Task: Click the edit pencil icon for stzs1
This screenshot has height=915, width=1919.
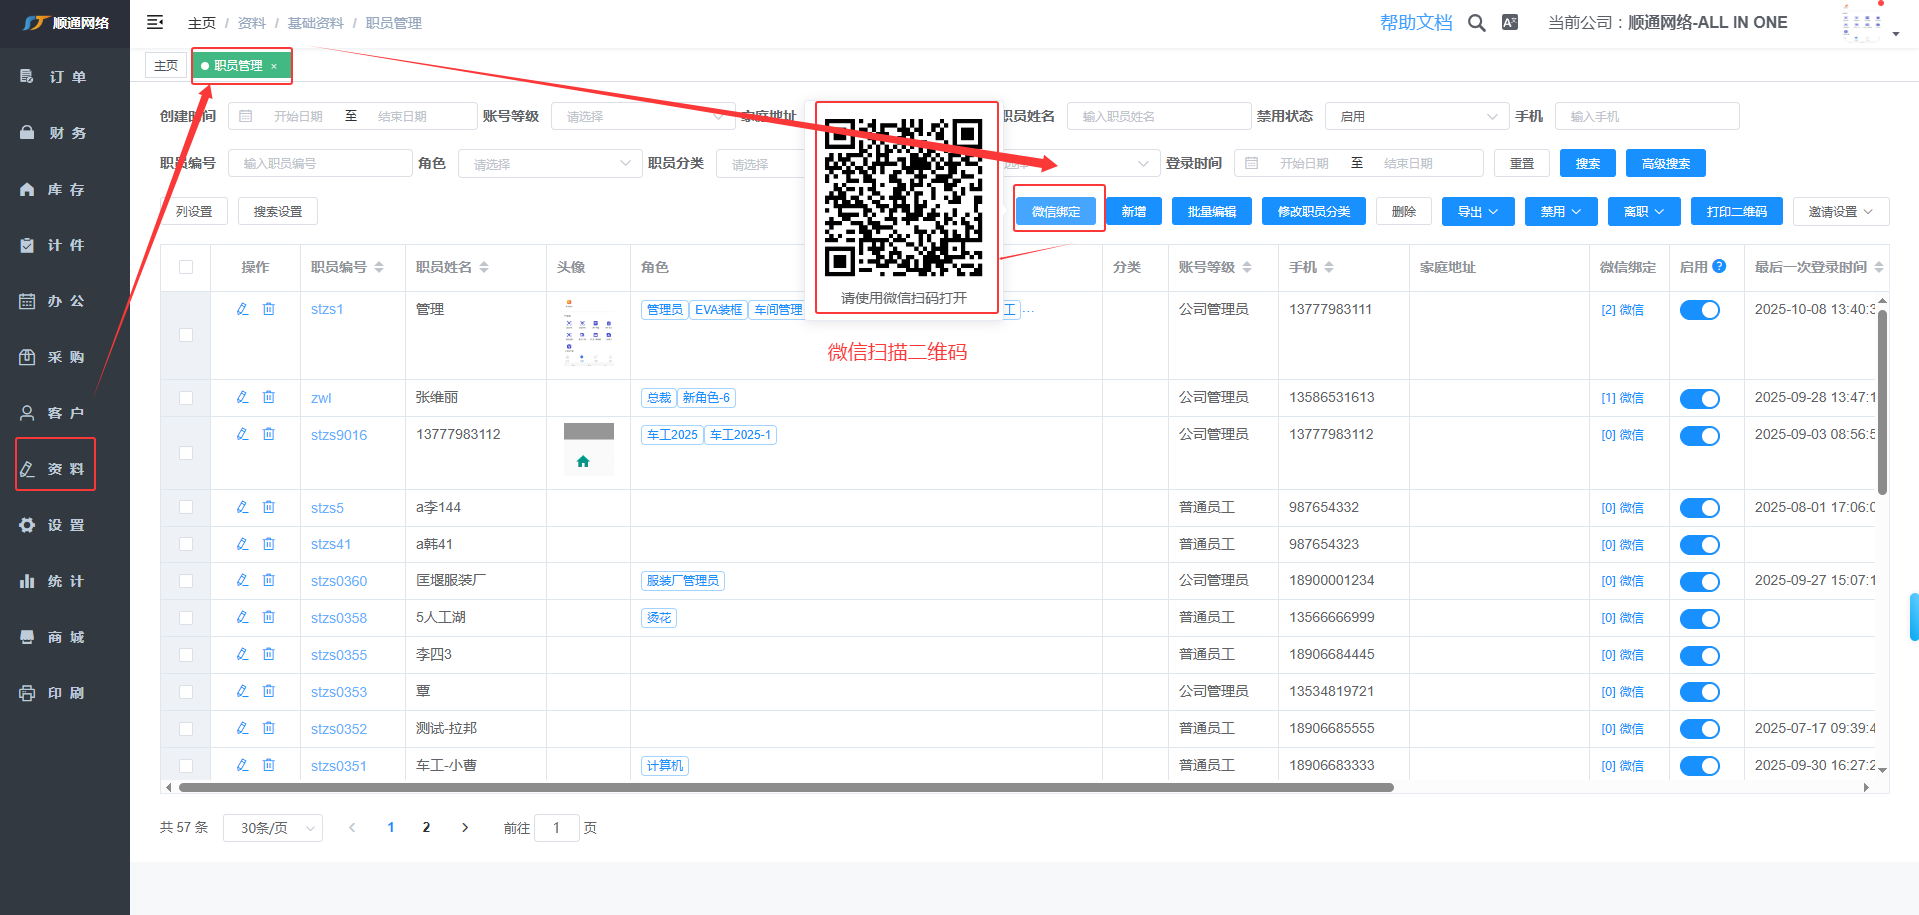Action: (x=242, y=309)
